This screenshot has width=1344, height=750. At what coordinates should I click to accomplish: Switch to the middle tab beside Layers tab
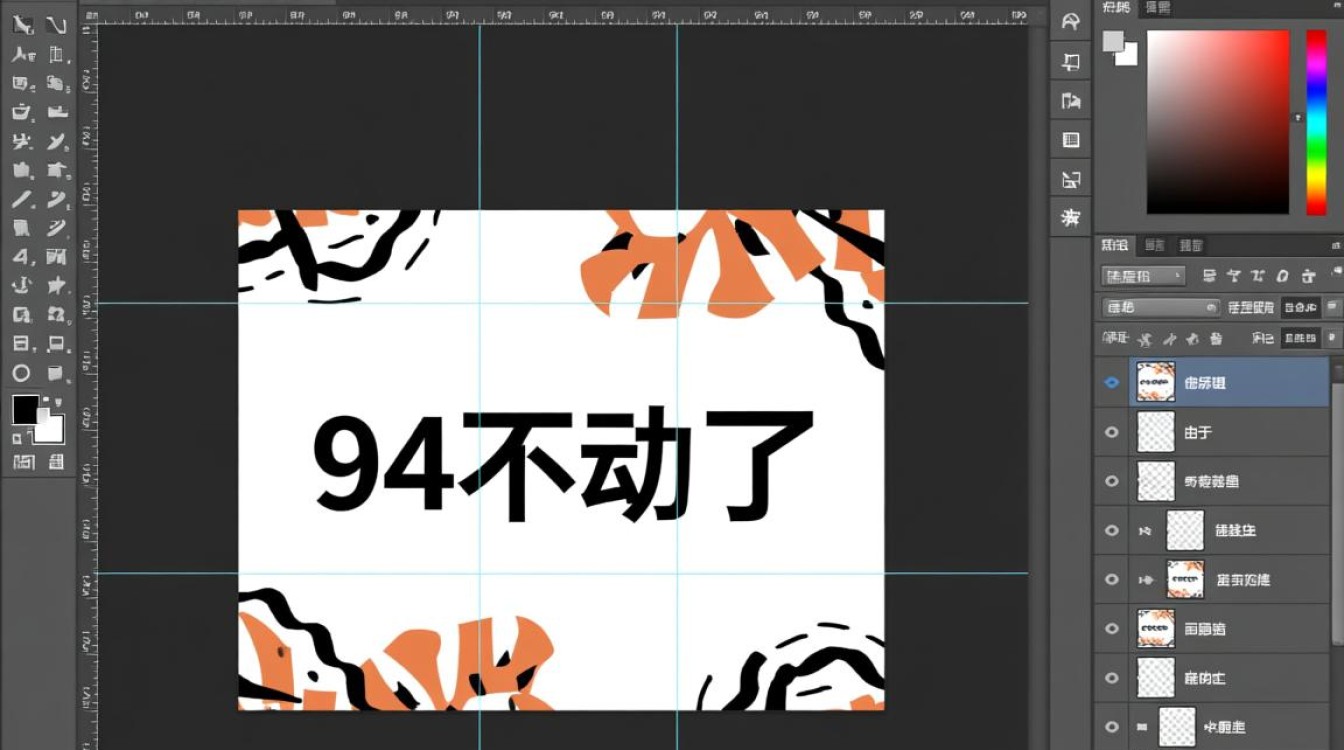click(x=1154, y=245)
